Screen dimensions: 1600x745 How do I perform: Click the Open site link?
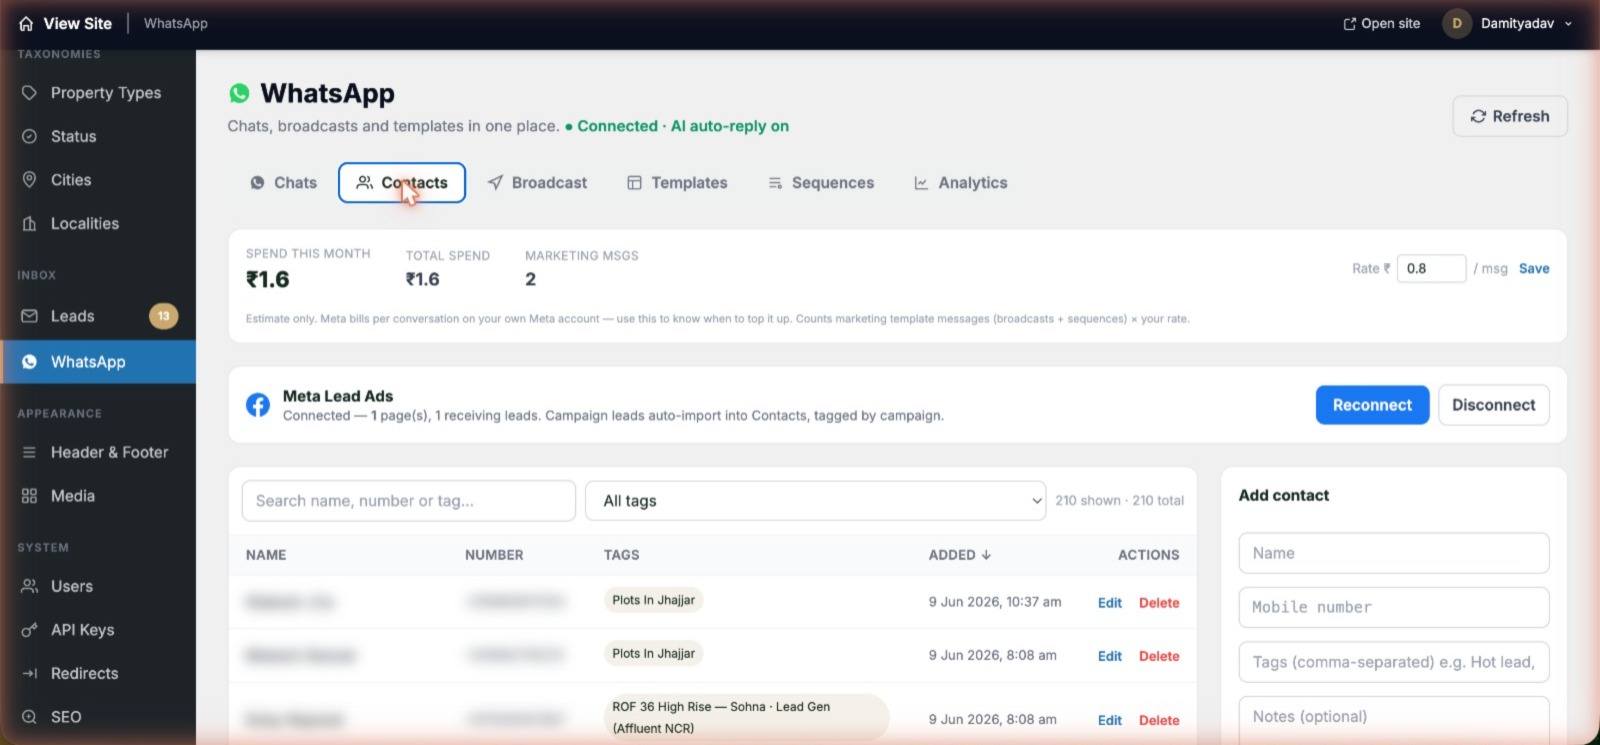[1381, 24]
